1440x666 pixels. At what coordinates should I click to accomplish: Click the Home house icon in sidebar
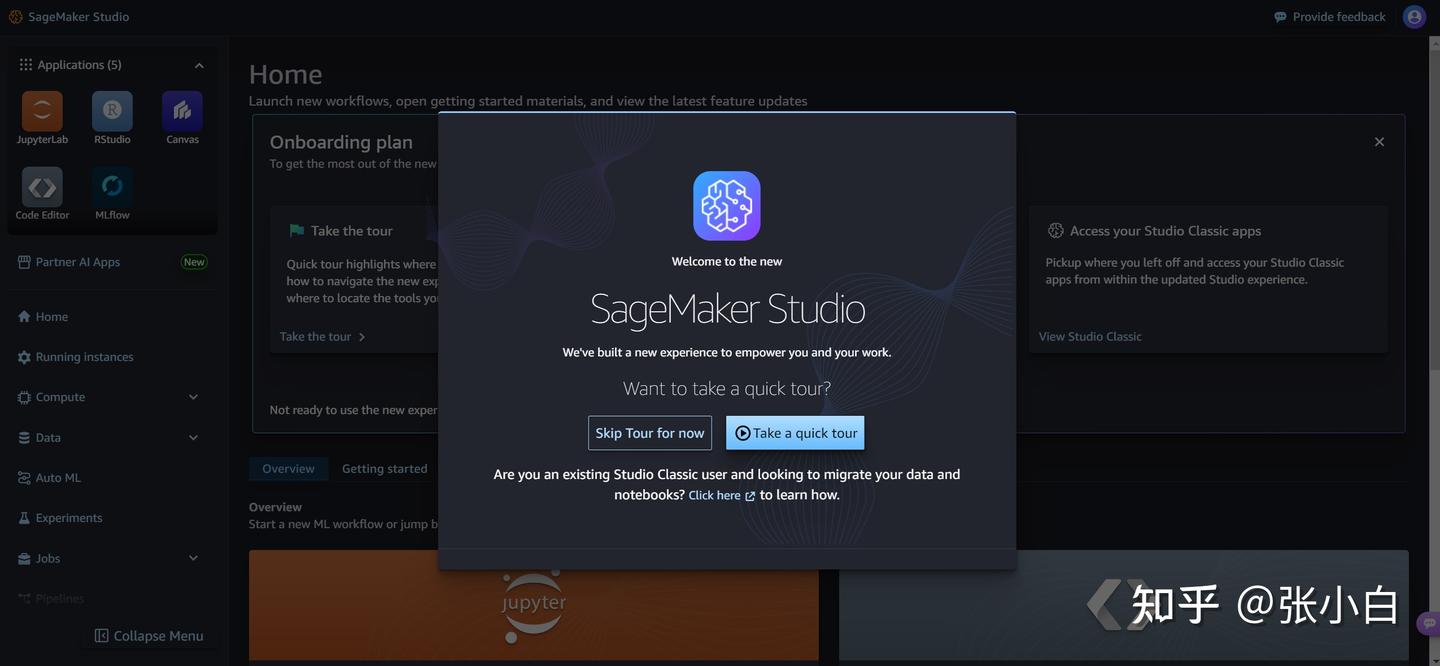coord(24,316)
